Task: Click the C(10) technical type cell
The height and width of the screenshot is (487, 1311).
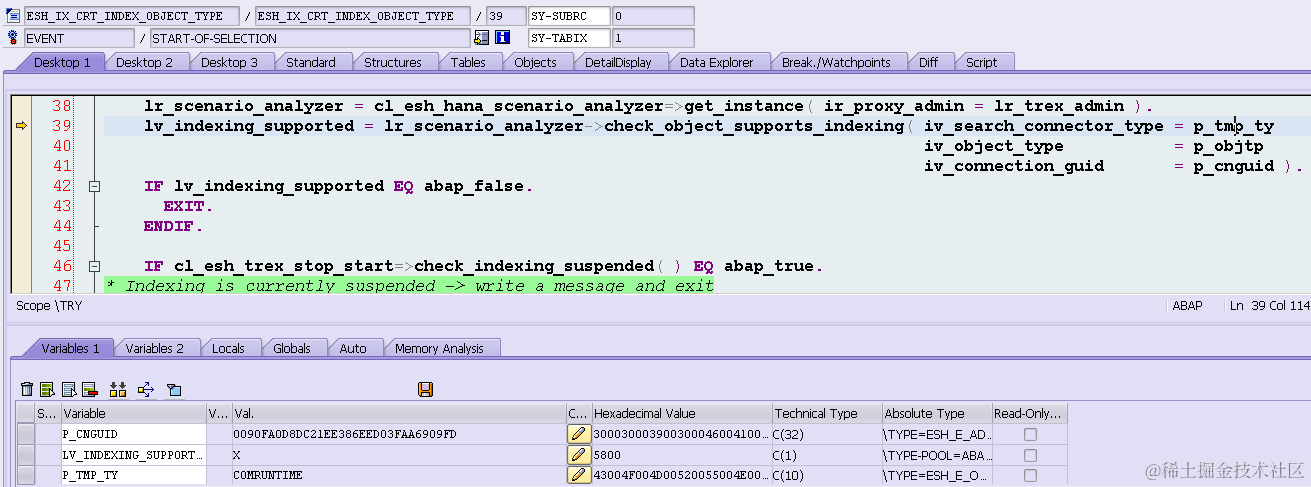Action: pyautogui.click(x=827, y=475)
